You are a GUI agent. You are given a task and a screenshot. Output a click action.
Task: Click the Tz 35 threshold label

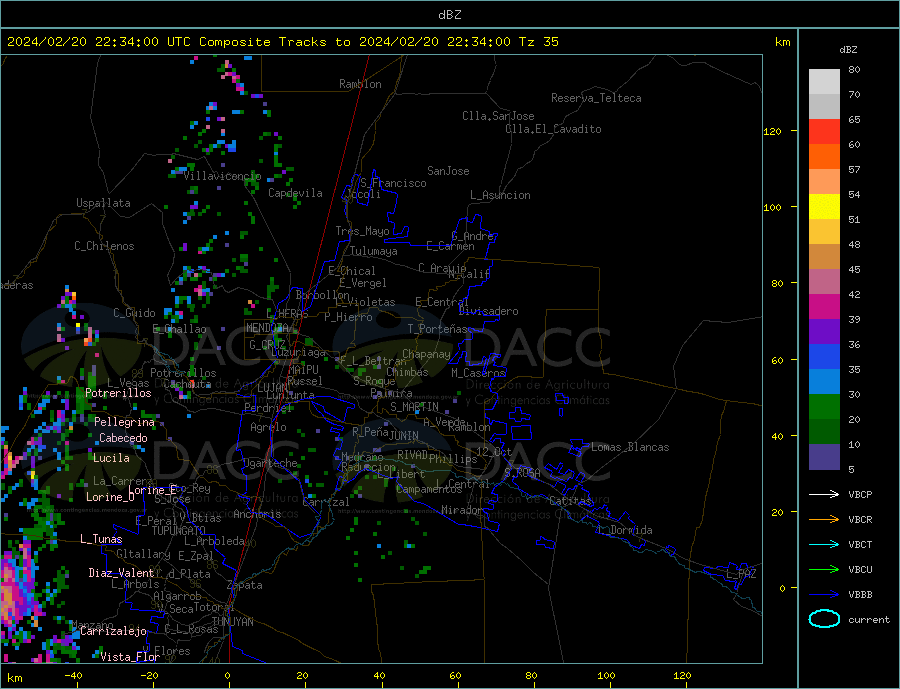coord(538,42)
